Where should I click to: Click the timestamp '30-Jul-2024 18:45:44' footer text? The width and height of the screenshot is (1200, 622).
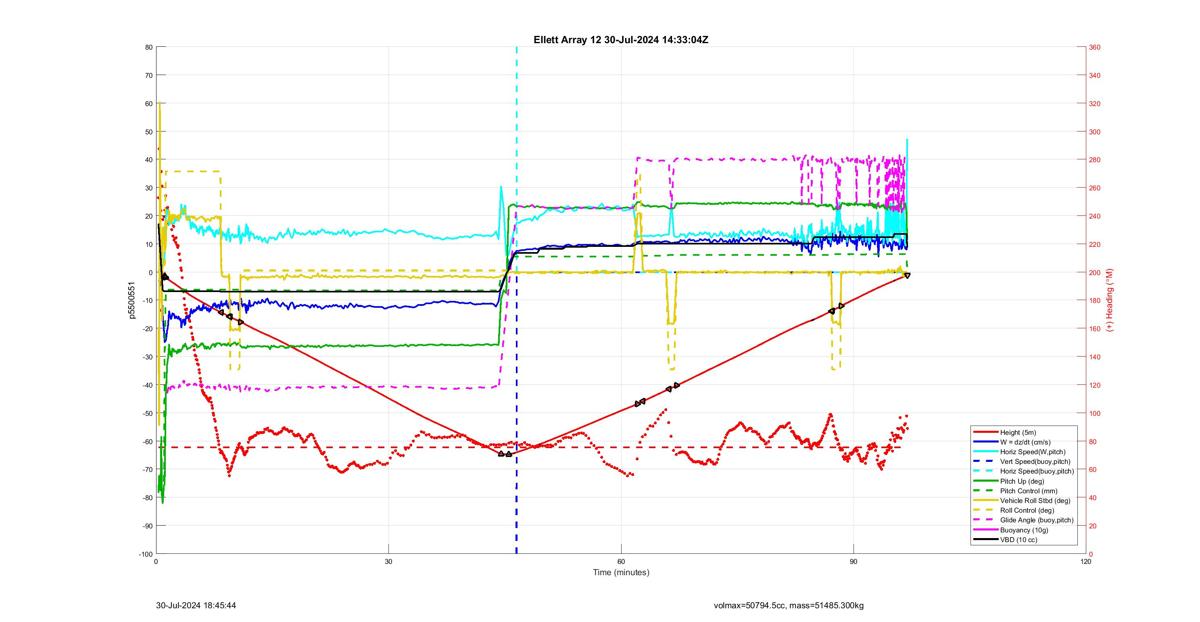(196, 605)
